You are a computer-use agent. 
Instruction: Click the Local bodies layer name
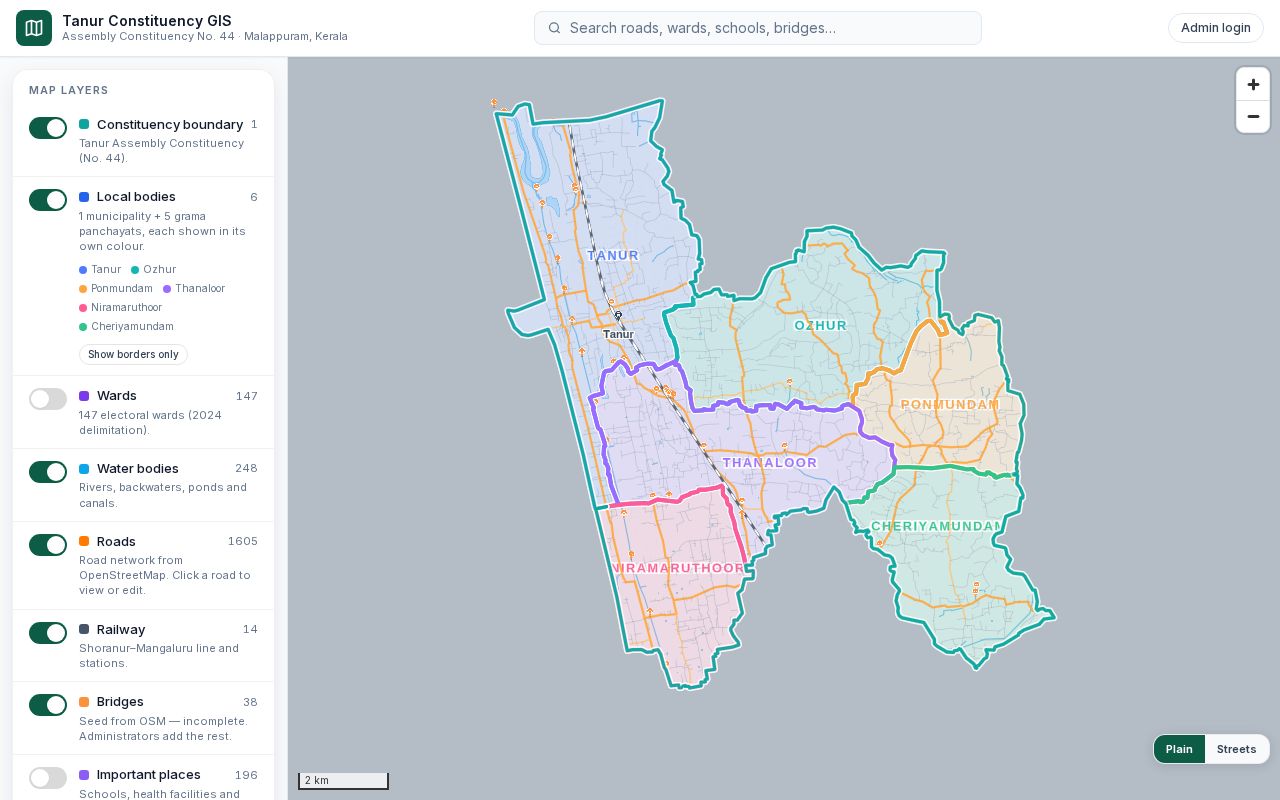tap(136, 197)
